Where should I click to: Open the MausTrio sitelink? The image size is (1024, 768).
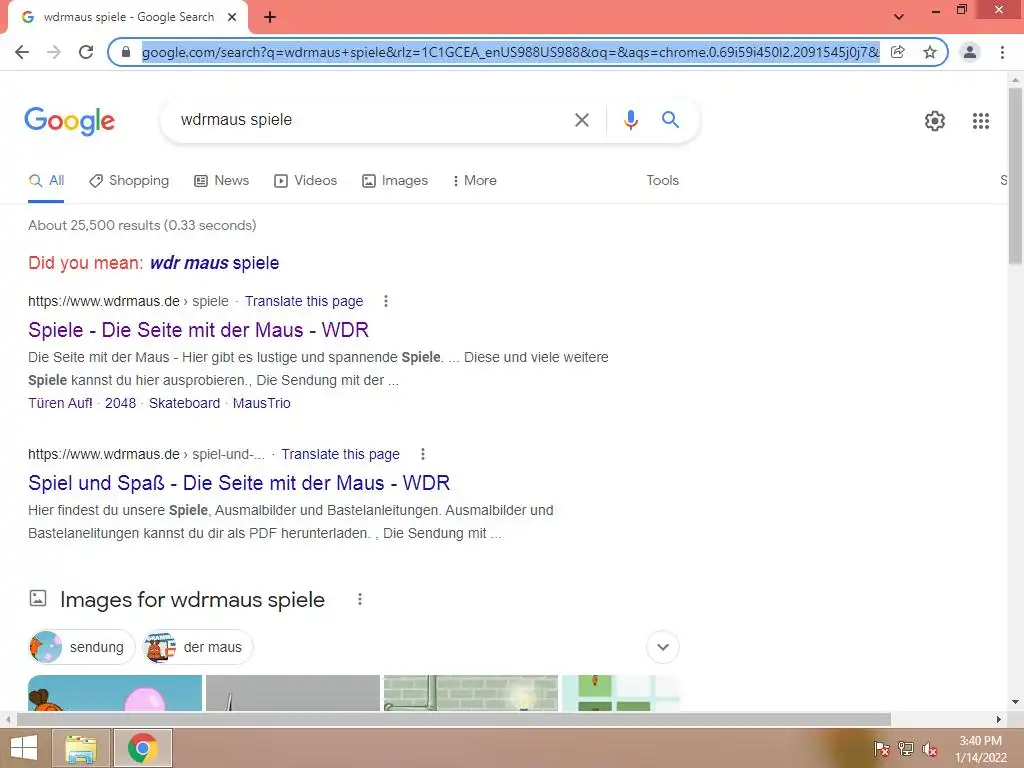click(261, 404)
